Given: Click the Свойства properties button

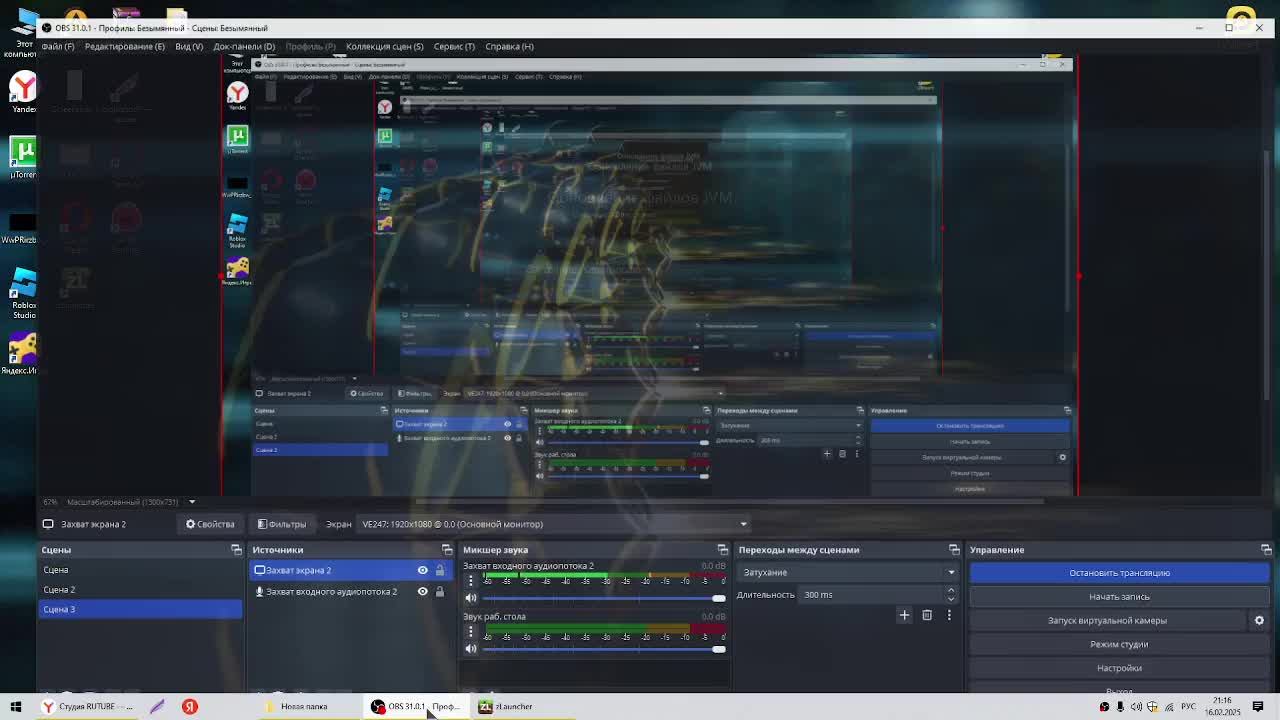Looking at the screenshot, I should tap(210, 524).
